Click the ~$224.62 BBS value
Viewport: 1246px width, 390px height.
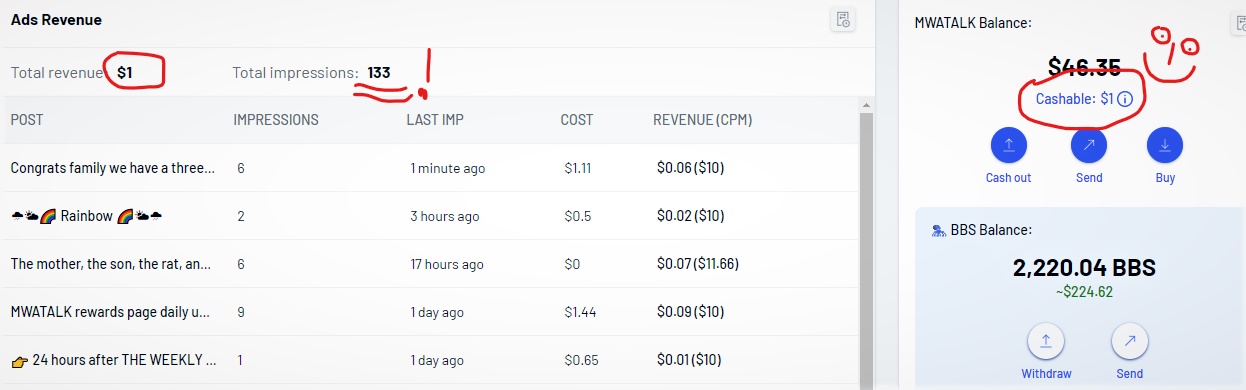[x=1084, y=293]
